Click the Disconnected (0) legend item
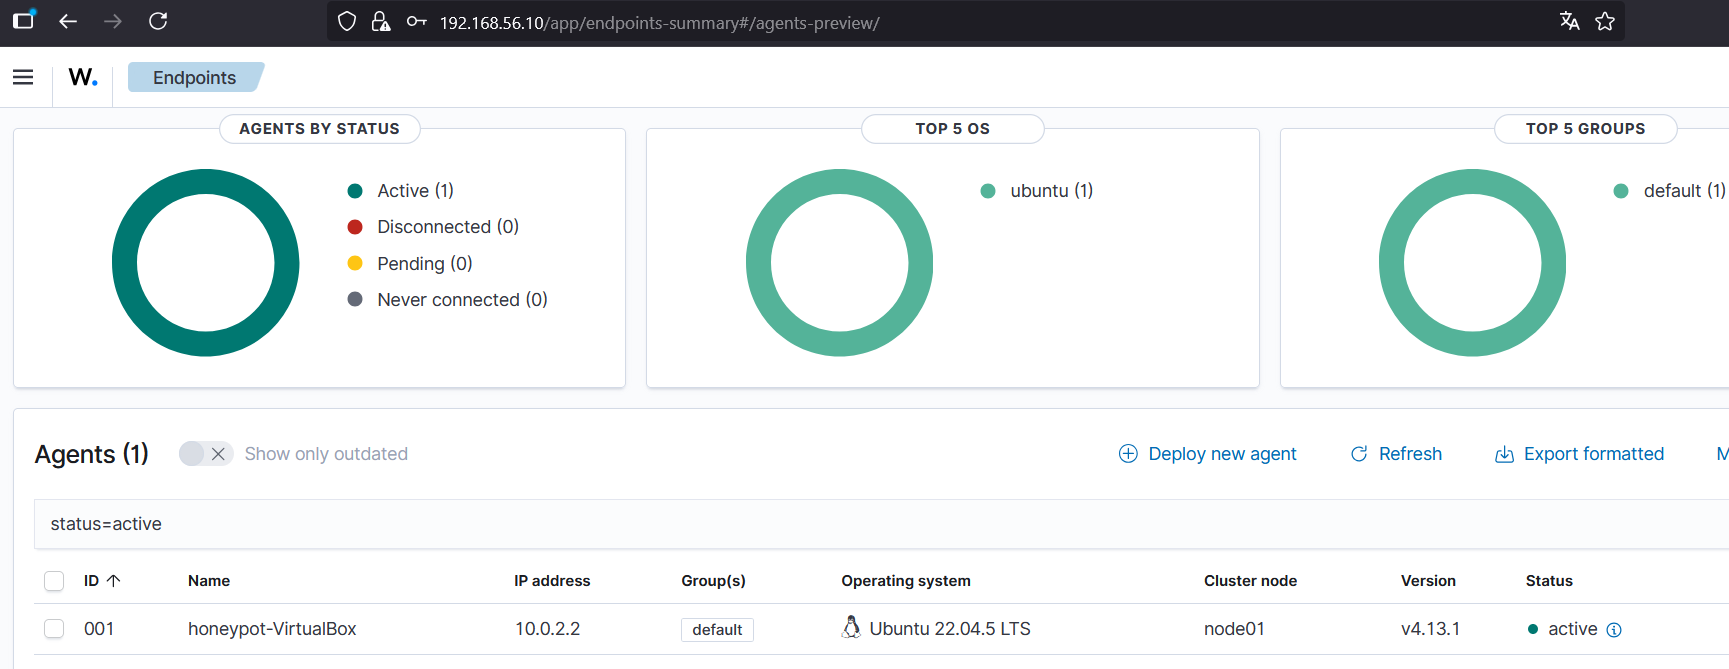This screenshot has width=1729, height=669. [433, 227]
